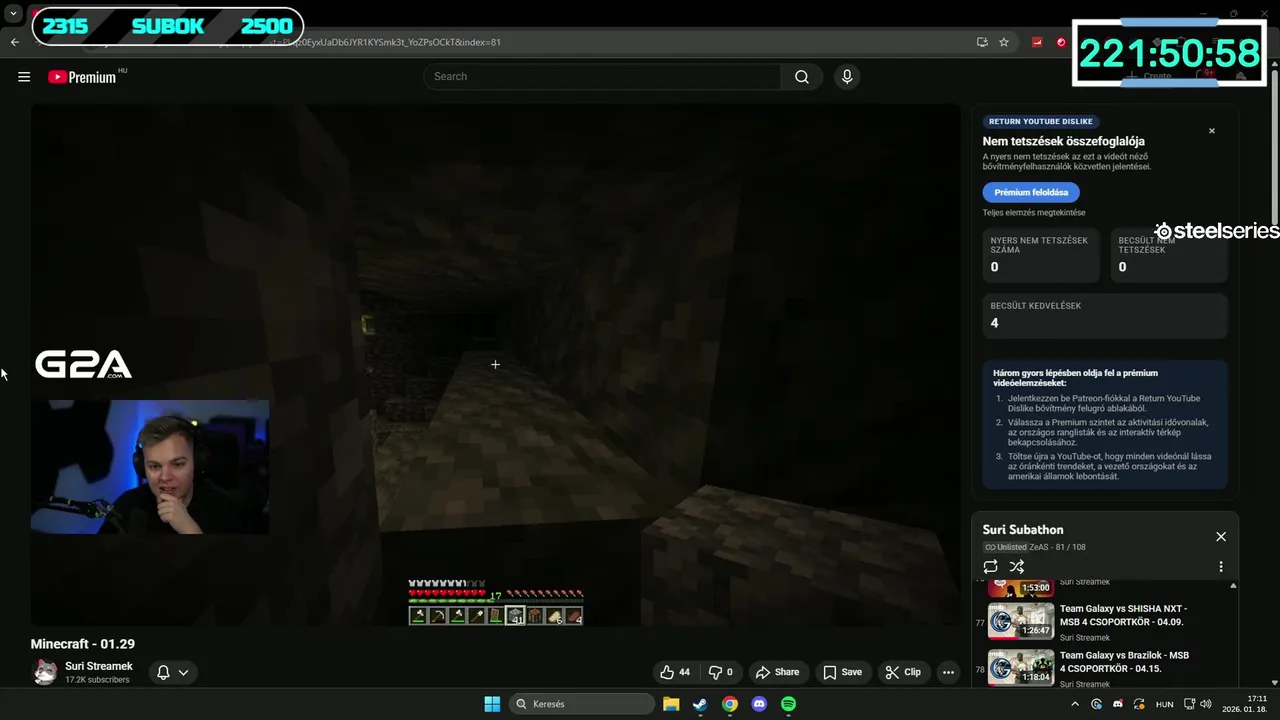Open network status tray icon
Viewport: 1280px width, 720px height.
[x=1189, y=704]
